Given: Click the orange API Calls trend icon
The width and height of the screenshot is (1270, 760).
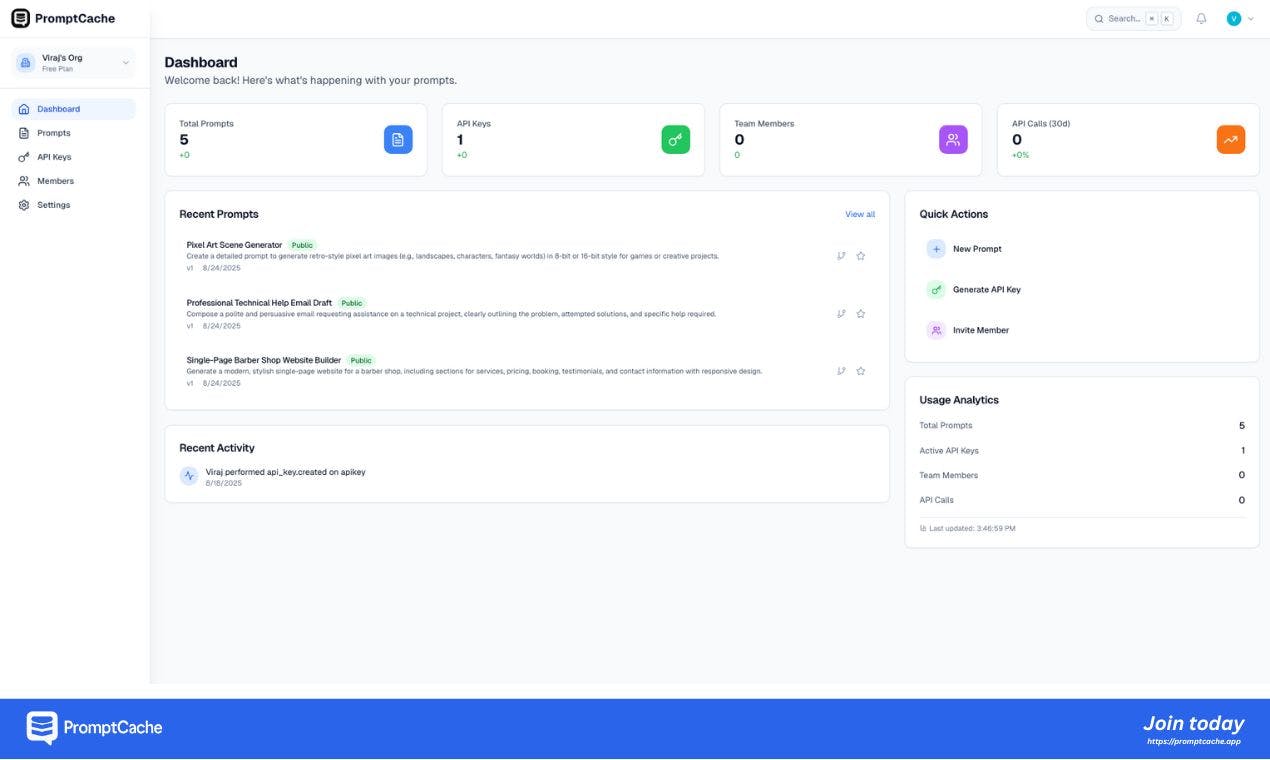Looking at the screenshot, I should pyautogui.click(x=1231, y=140).
